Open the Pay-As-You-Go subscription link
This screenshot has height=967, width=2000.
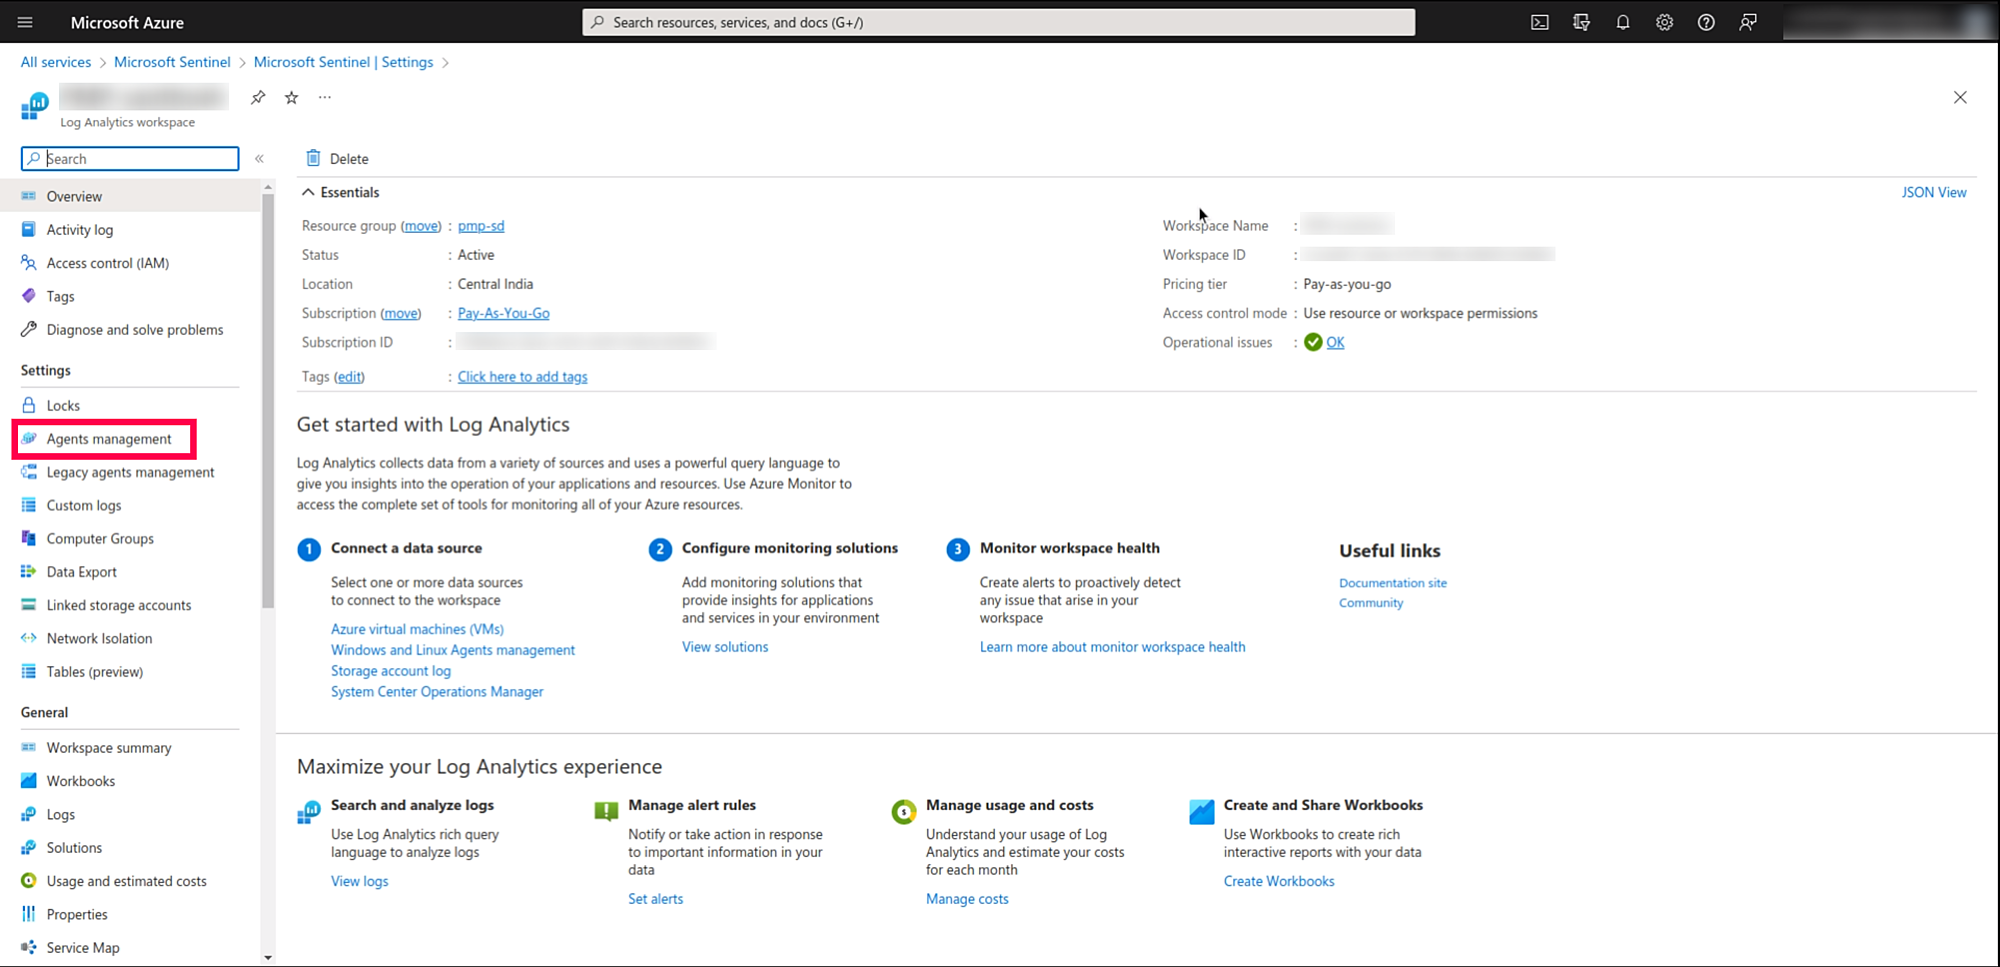coord(504,313)
